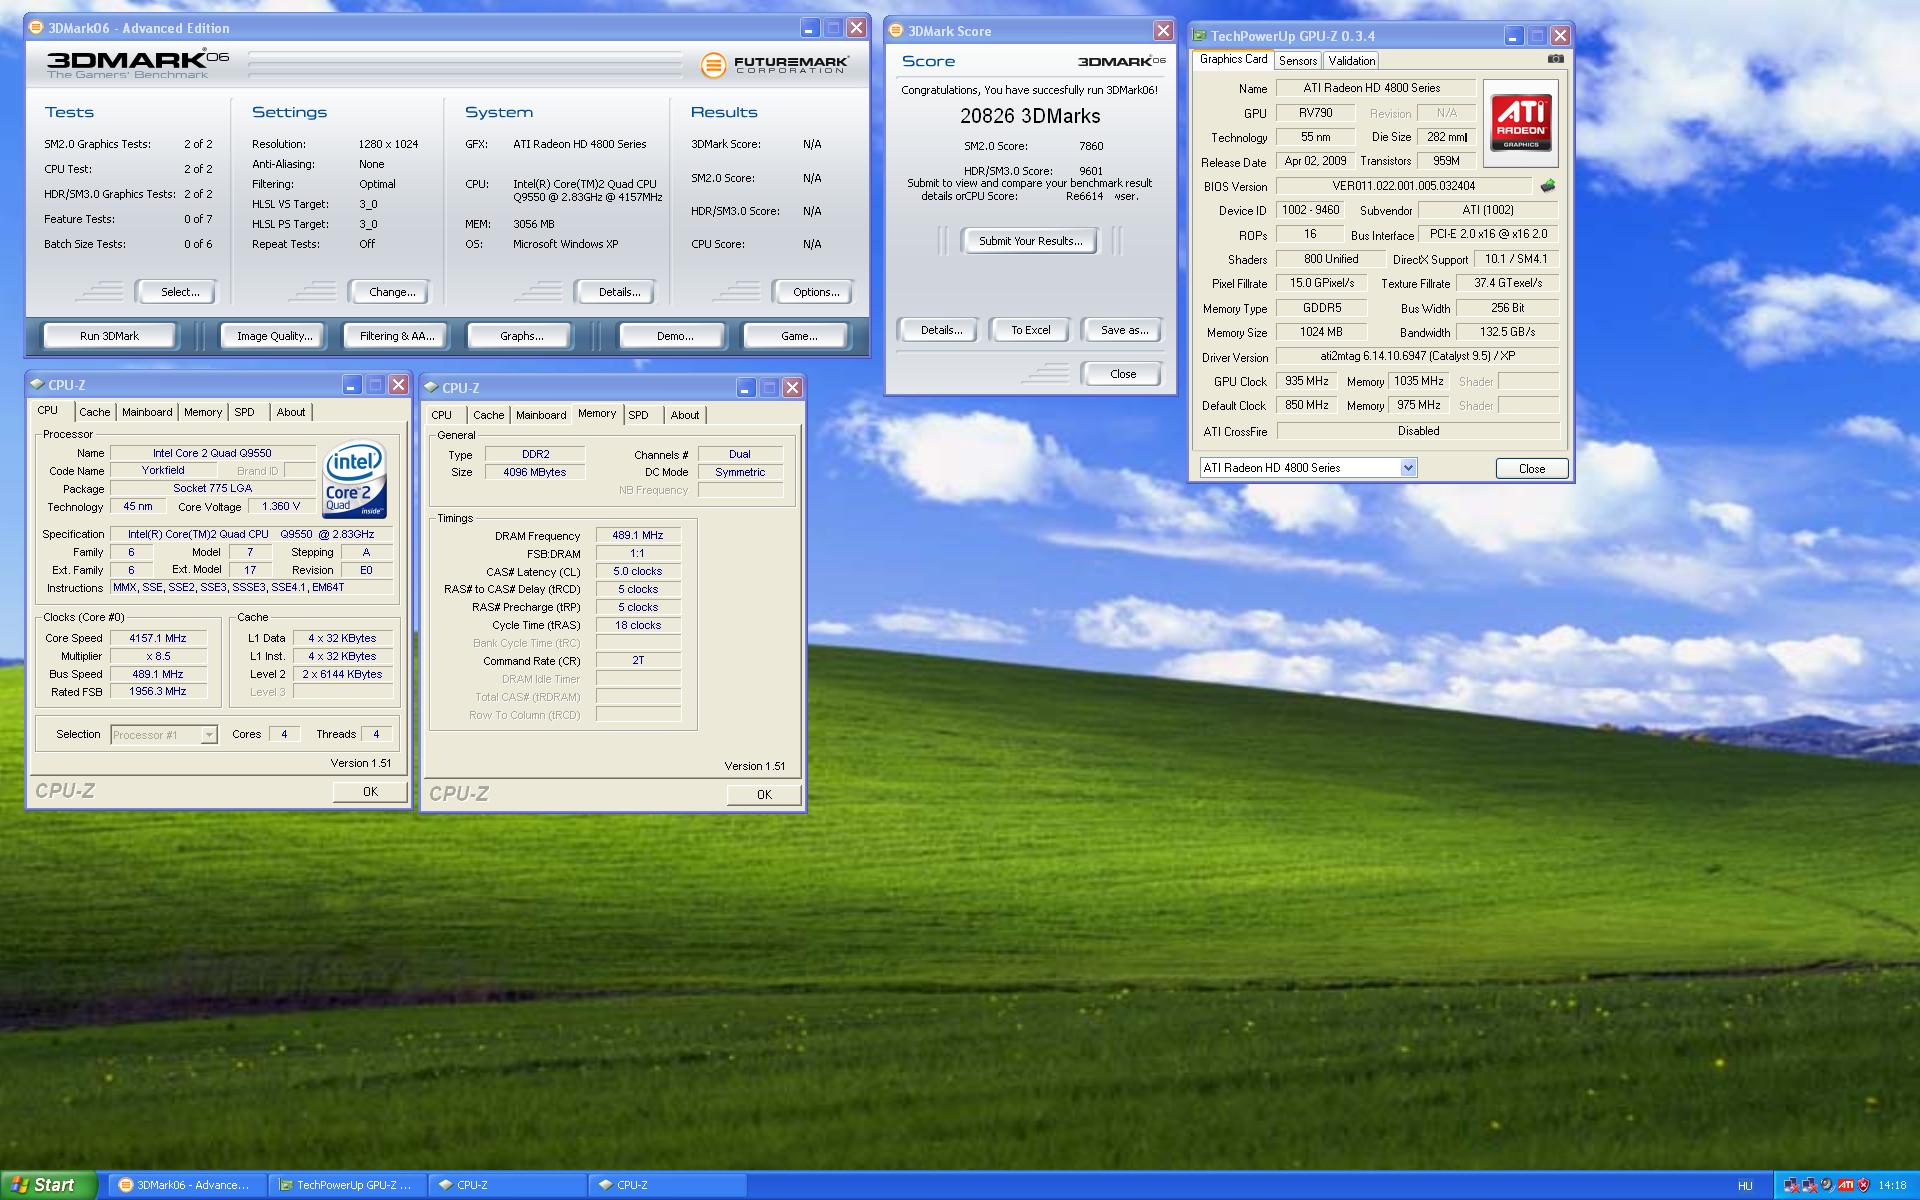Click OK in right CPU-Z window
This screenshot has height=1200, width=1920.
click(764, 794)
